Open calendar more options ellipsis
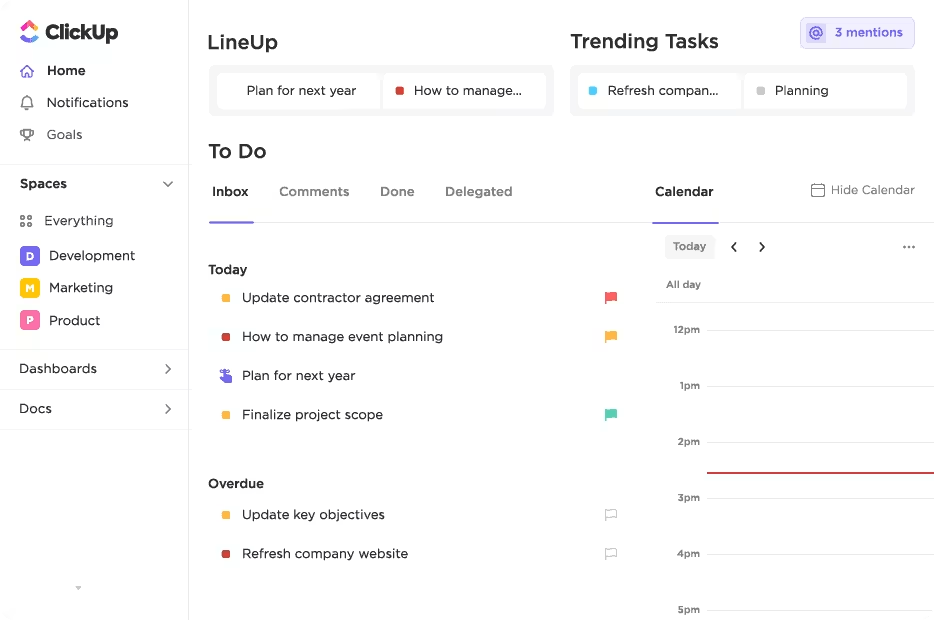934x620 pixels. coord(908,247)
